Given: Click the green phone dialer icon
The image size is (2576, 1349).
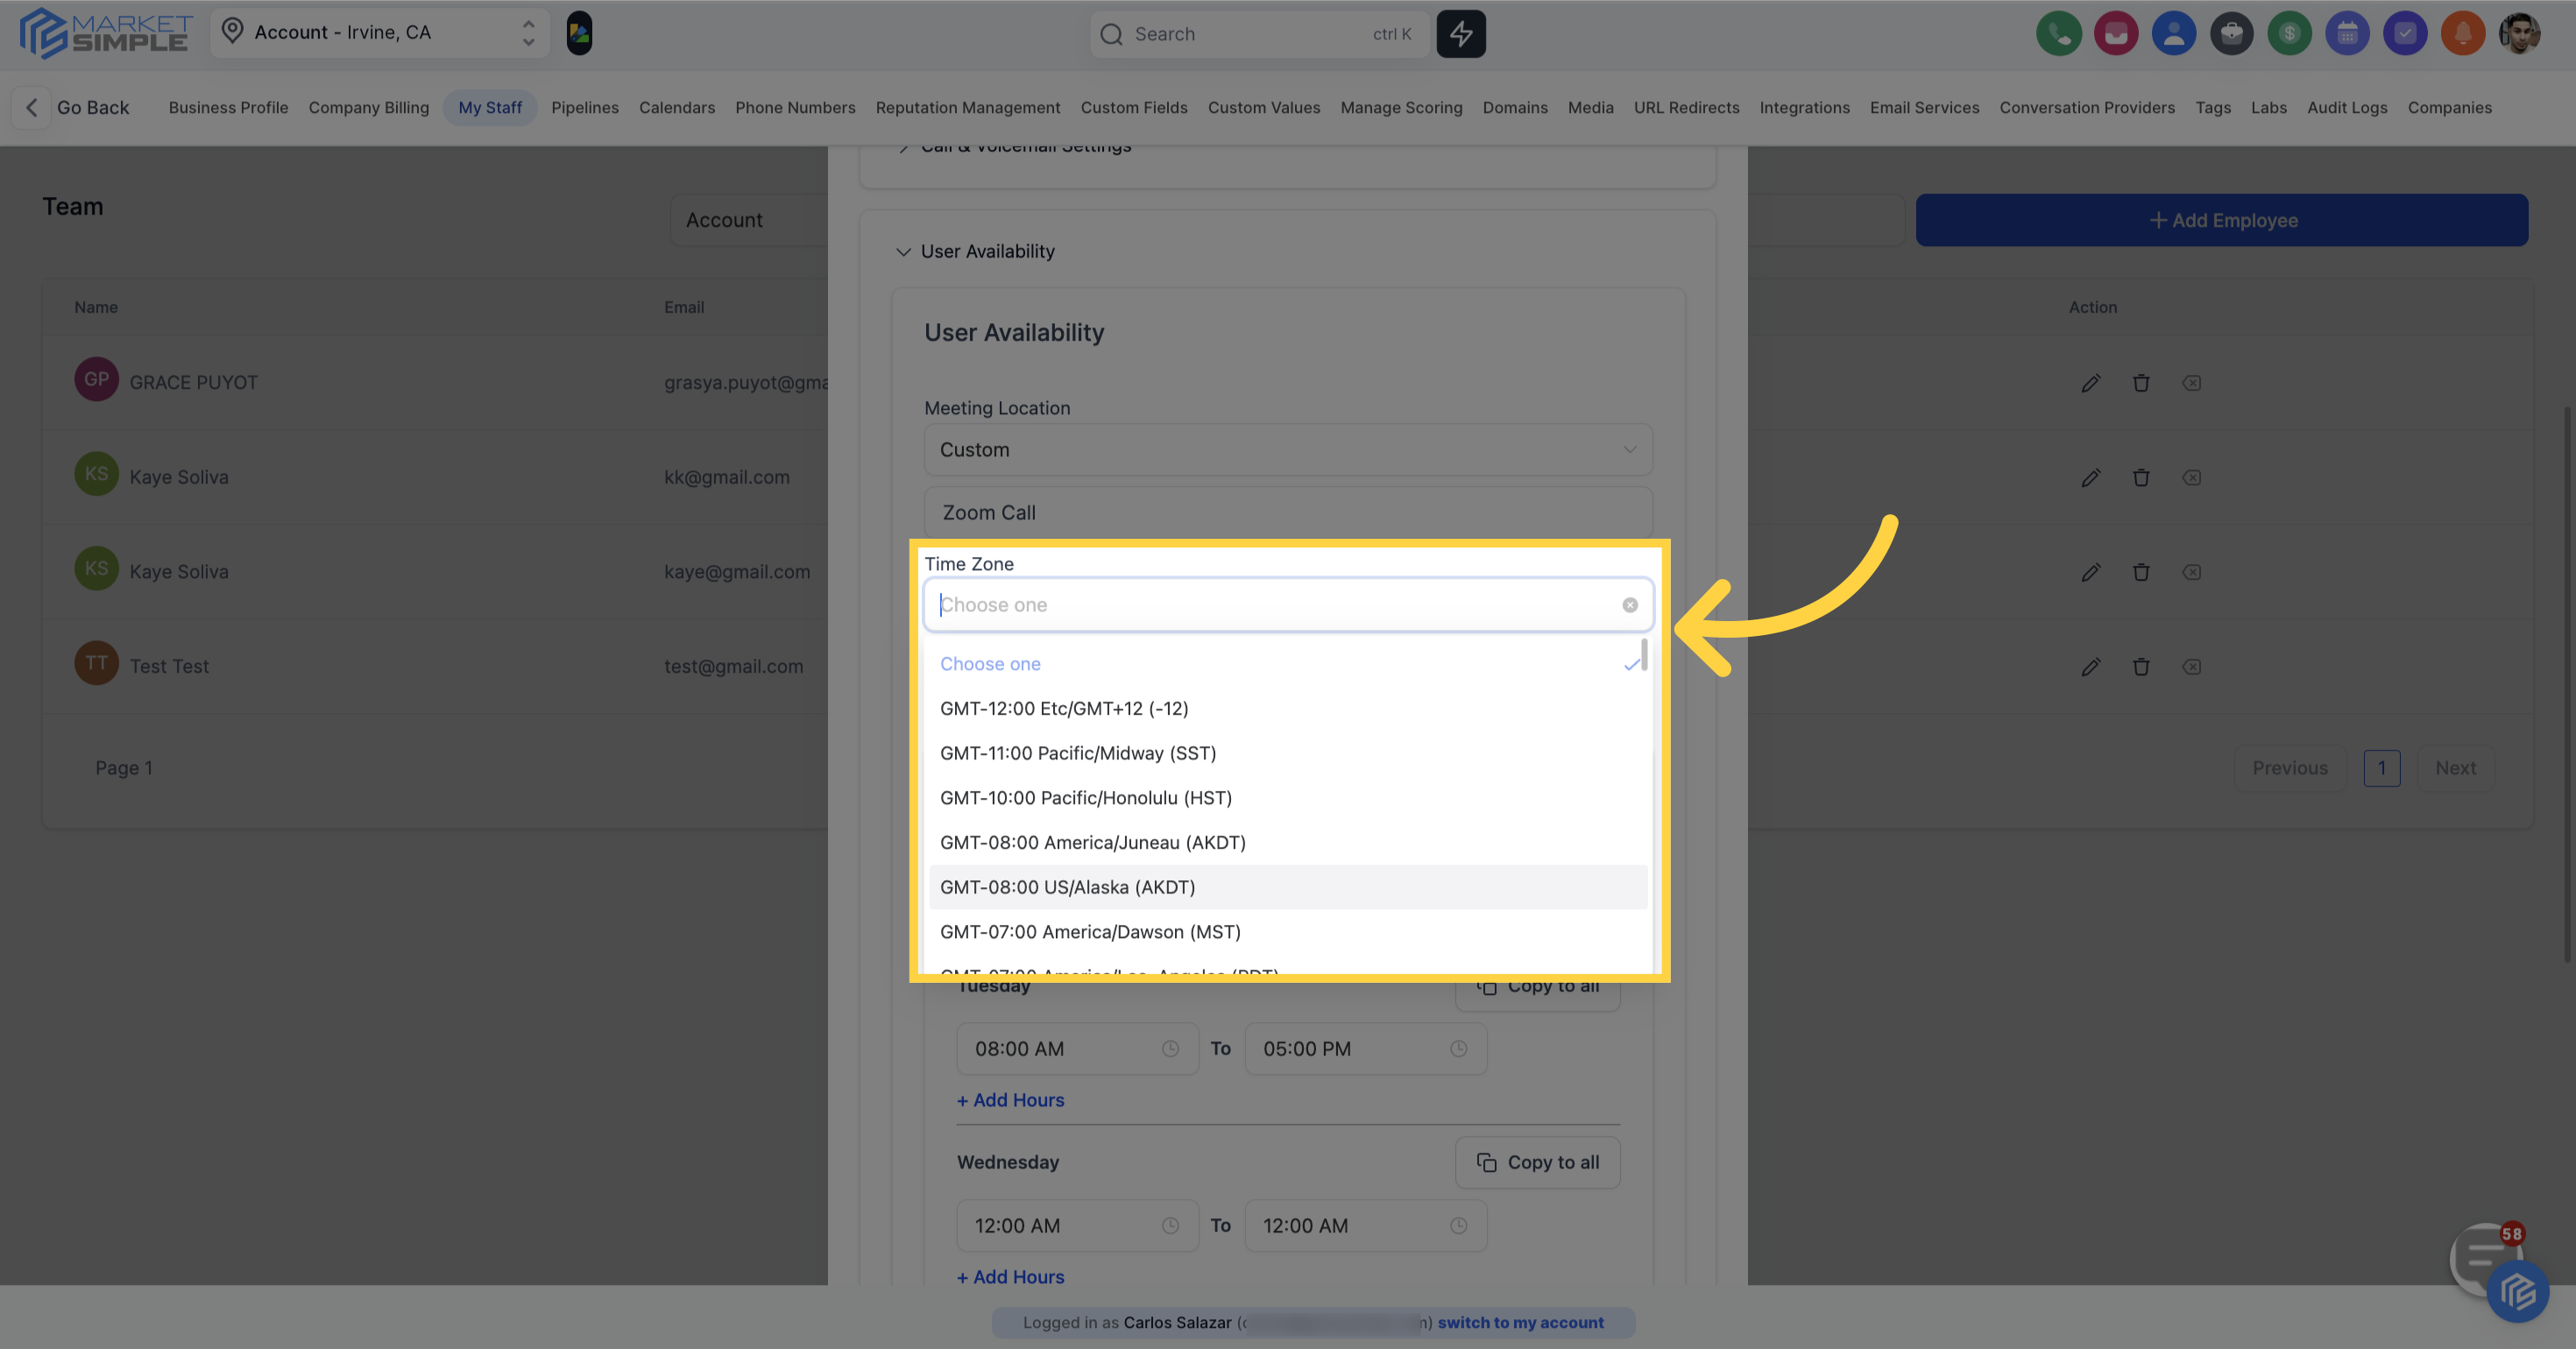Looking at the screenshot, I should coord(2058,34).
